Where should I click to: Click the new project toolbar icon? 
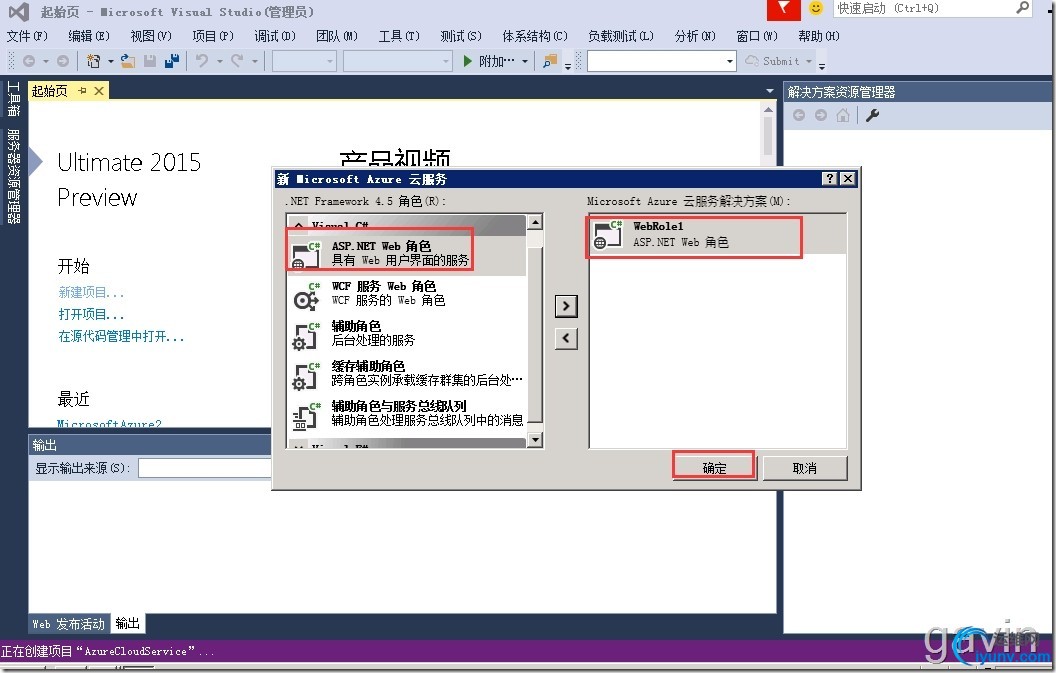click(x=94, y=61)
